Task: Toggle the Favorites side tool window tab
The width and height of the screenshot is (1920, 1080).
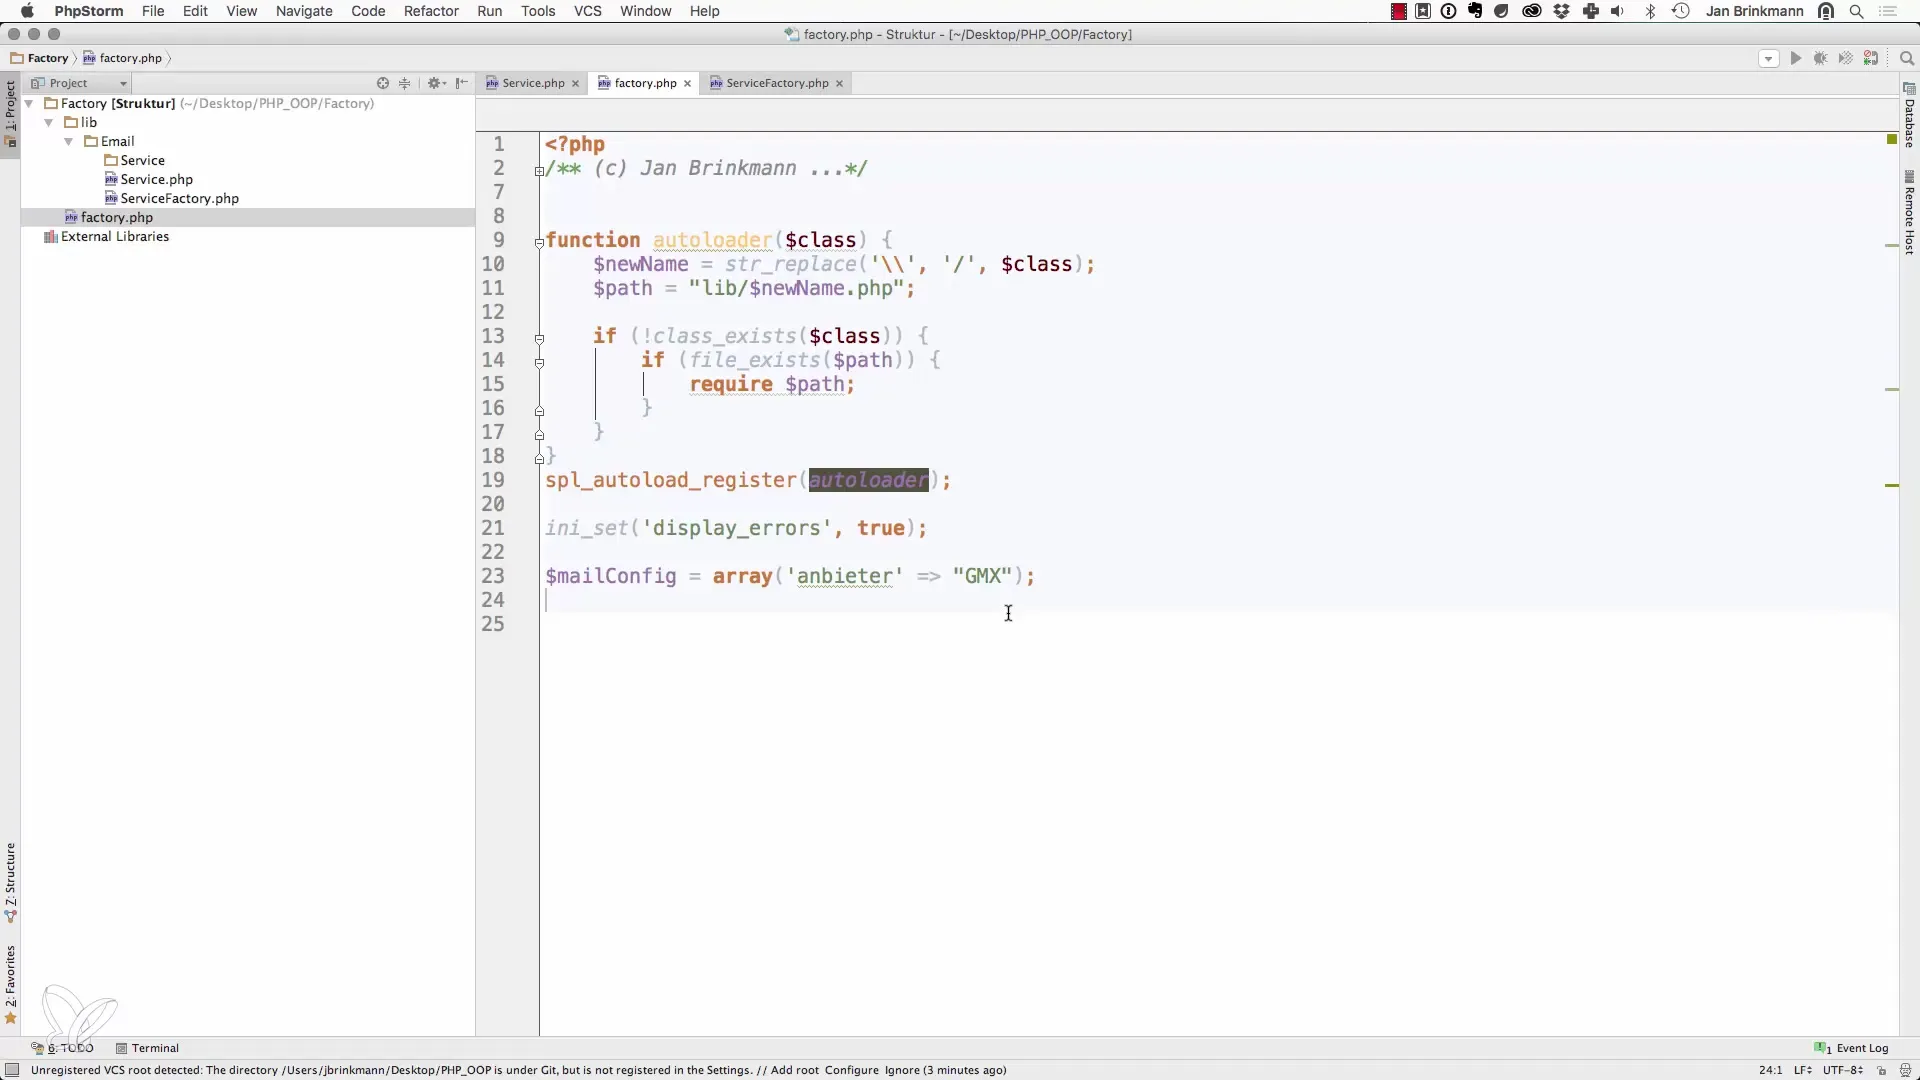Action: coord(10,986)
